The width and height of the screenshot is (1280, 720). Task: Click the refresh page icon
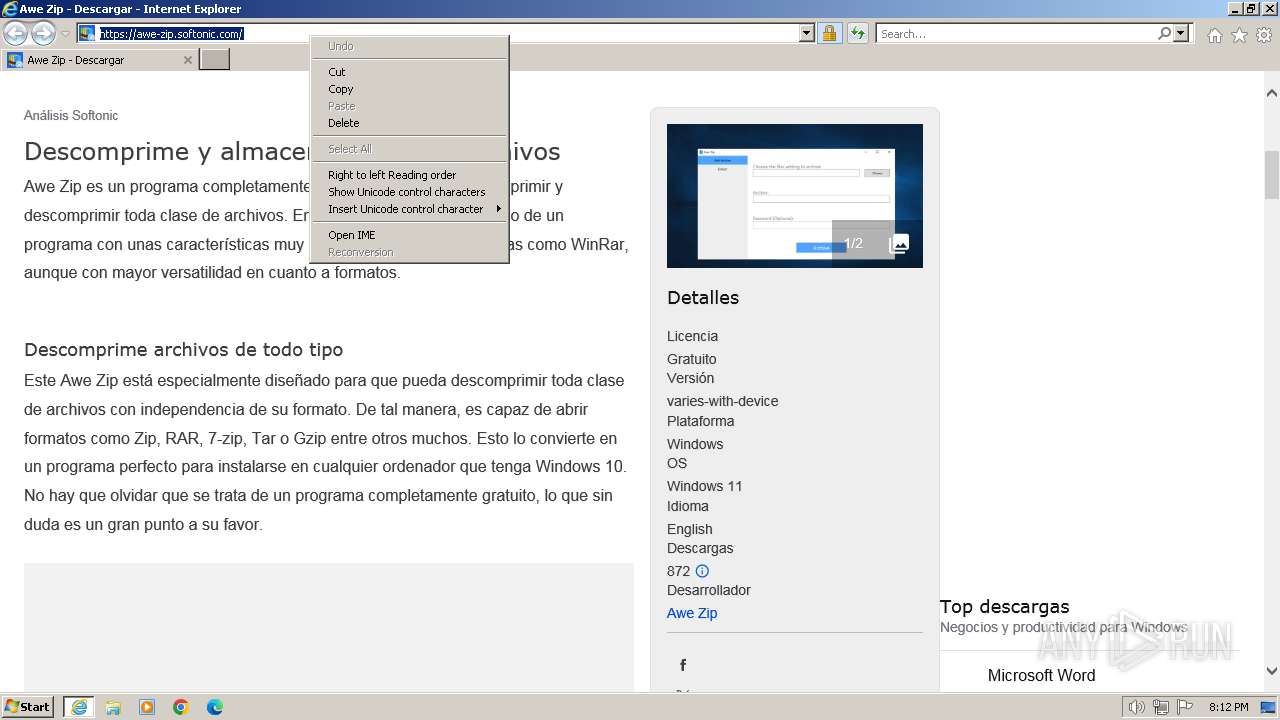click(857, 33)
